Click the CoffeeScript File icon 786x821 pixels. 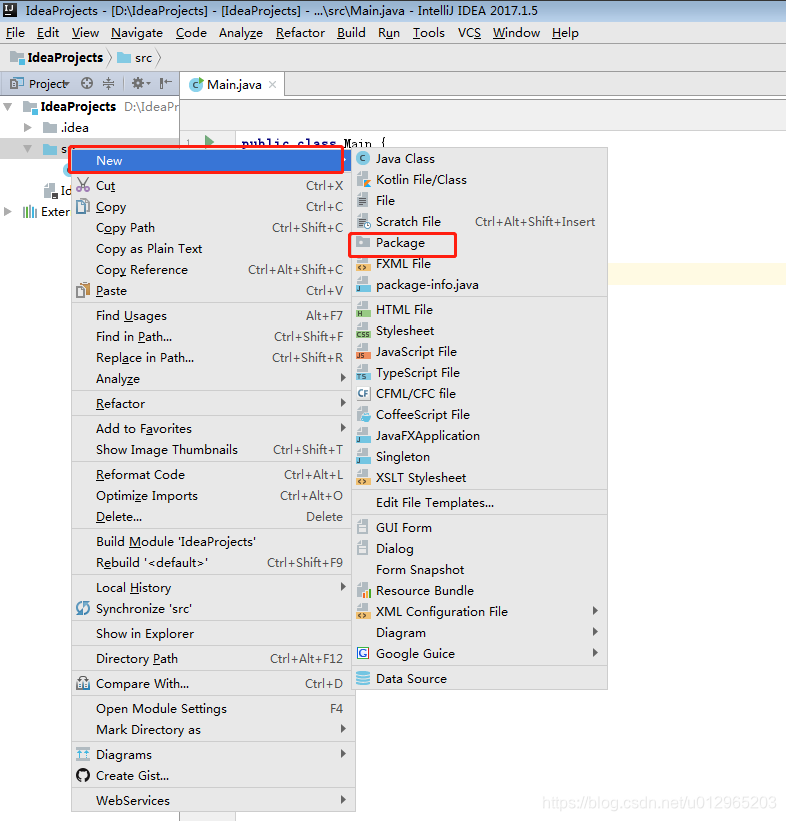[363, 414]
